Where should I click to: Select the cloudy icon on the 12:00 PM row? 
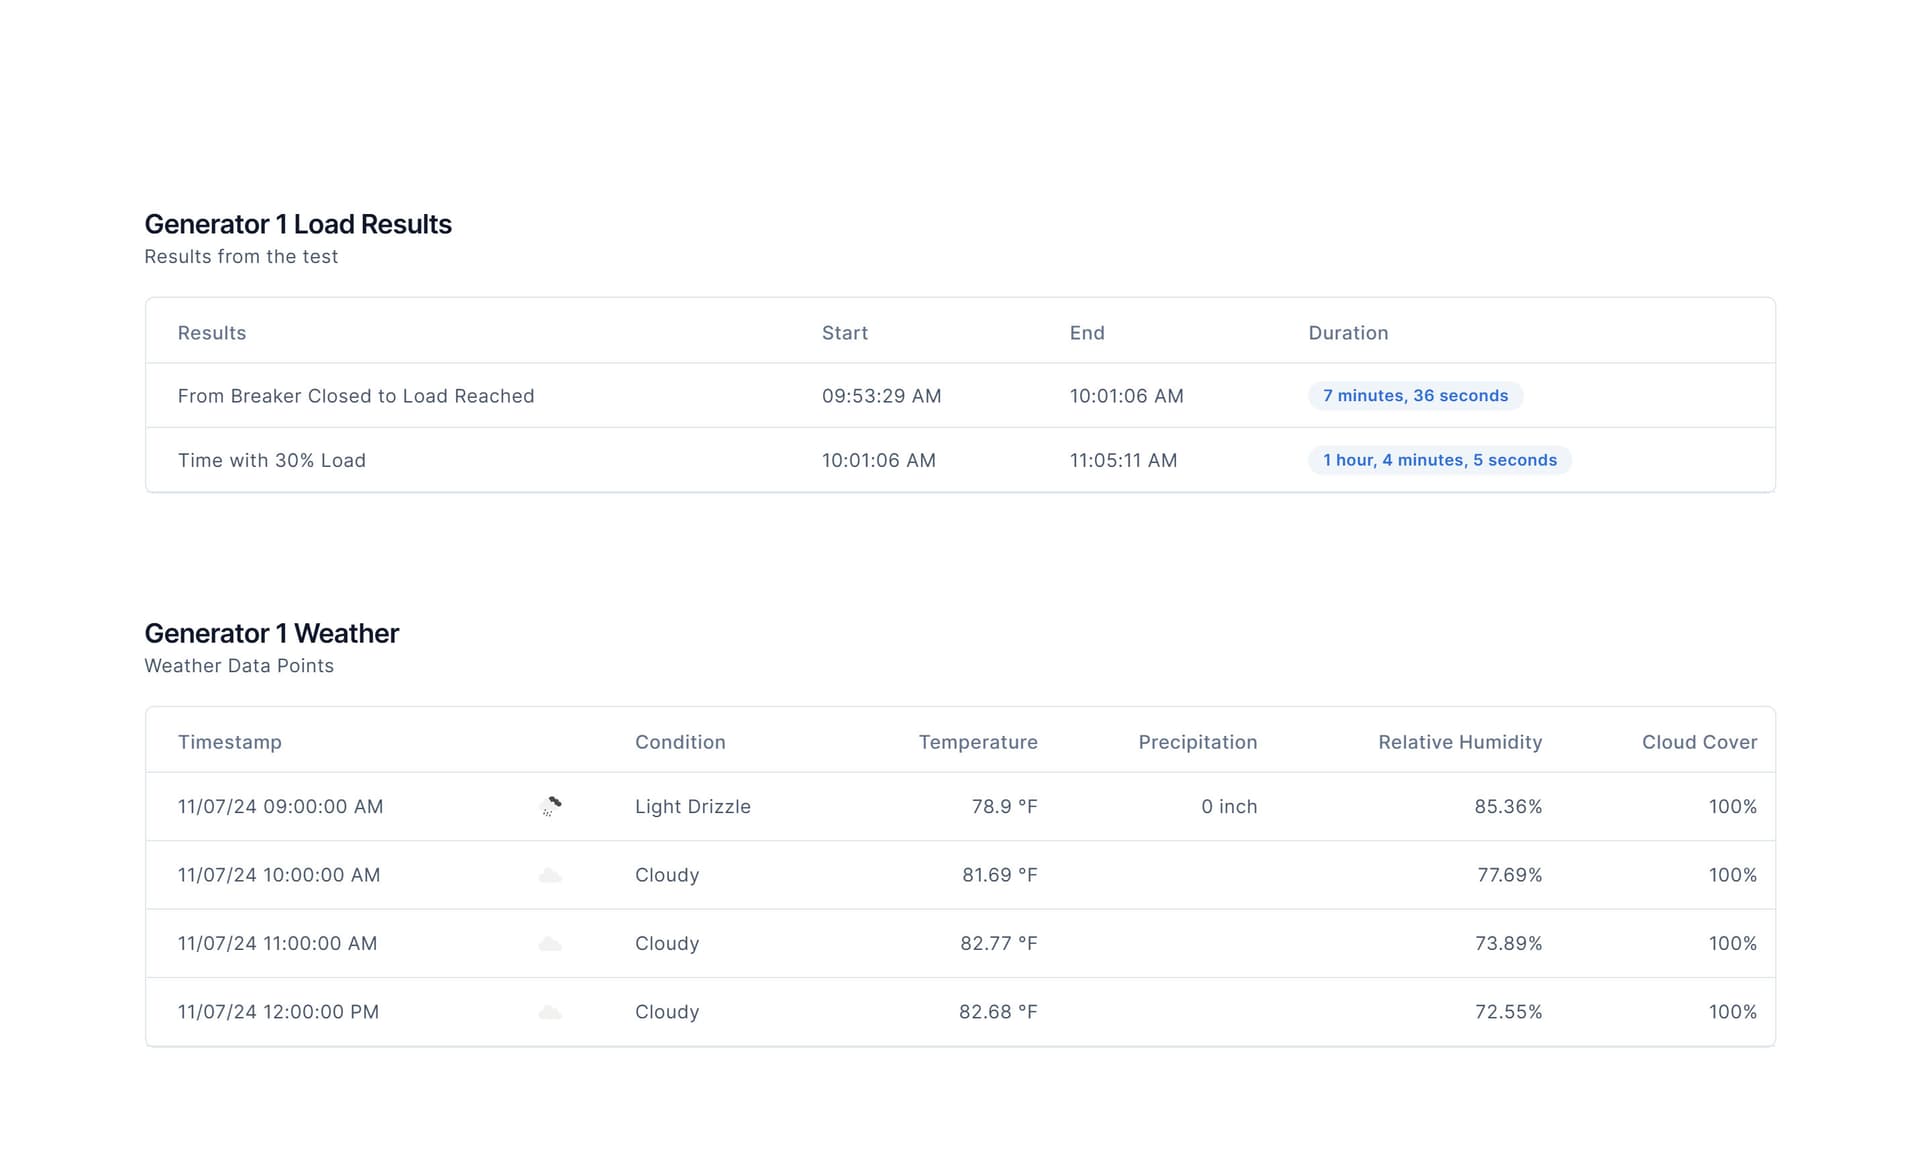click(x=551, y=1011)
